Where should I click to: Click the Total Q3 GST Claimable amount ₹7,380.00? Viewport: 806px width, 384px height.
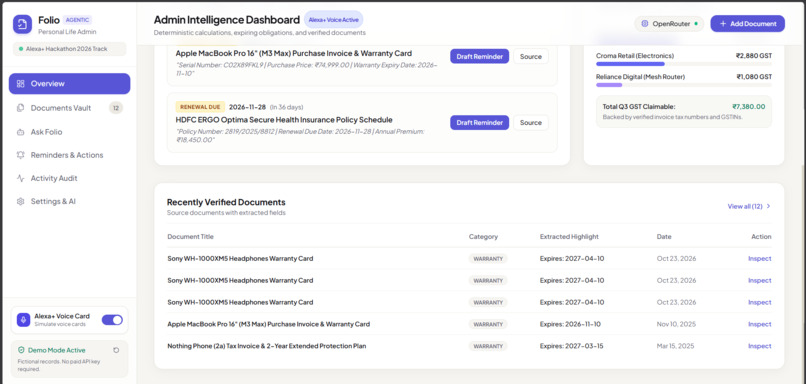(748, 107)
